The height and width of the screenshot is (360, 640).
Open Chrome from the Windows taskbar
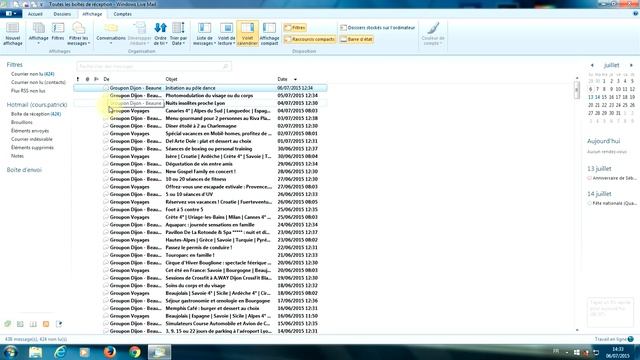pyautogui.click(x=134, y=352)
